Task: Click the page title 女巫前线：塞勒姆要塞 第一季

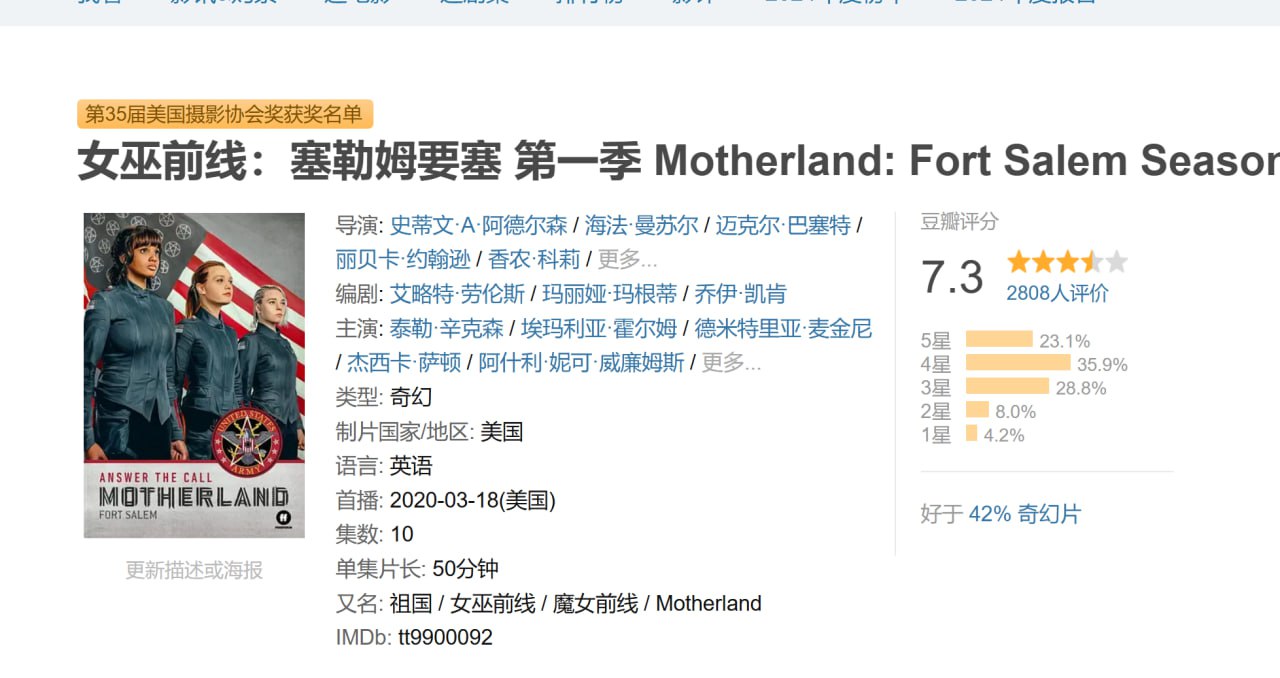Action: coord(360,161)
